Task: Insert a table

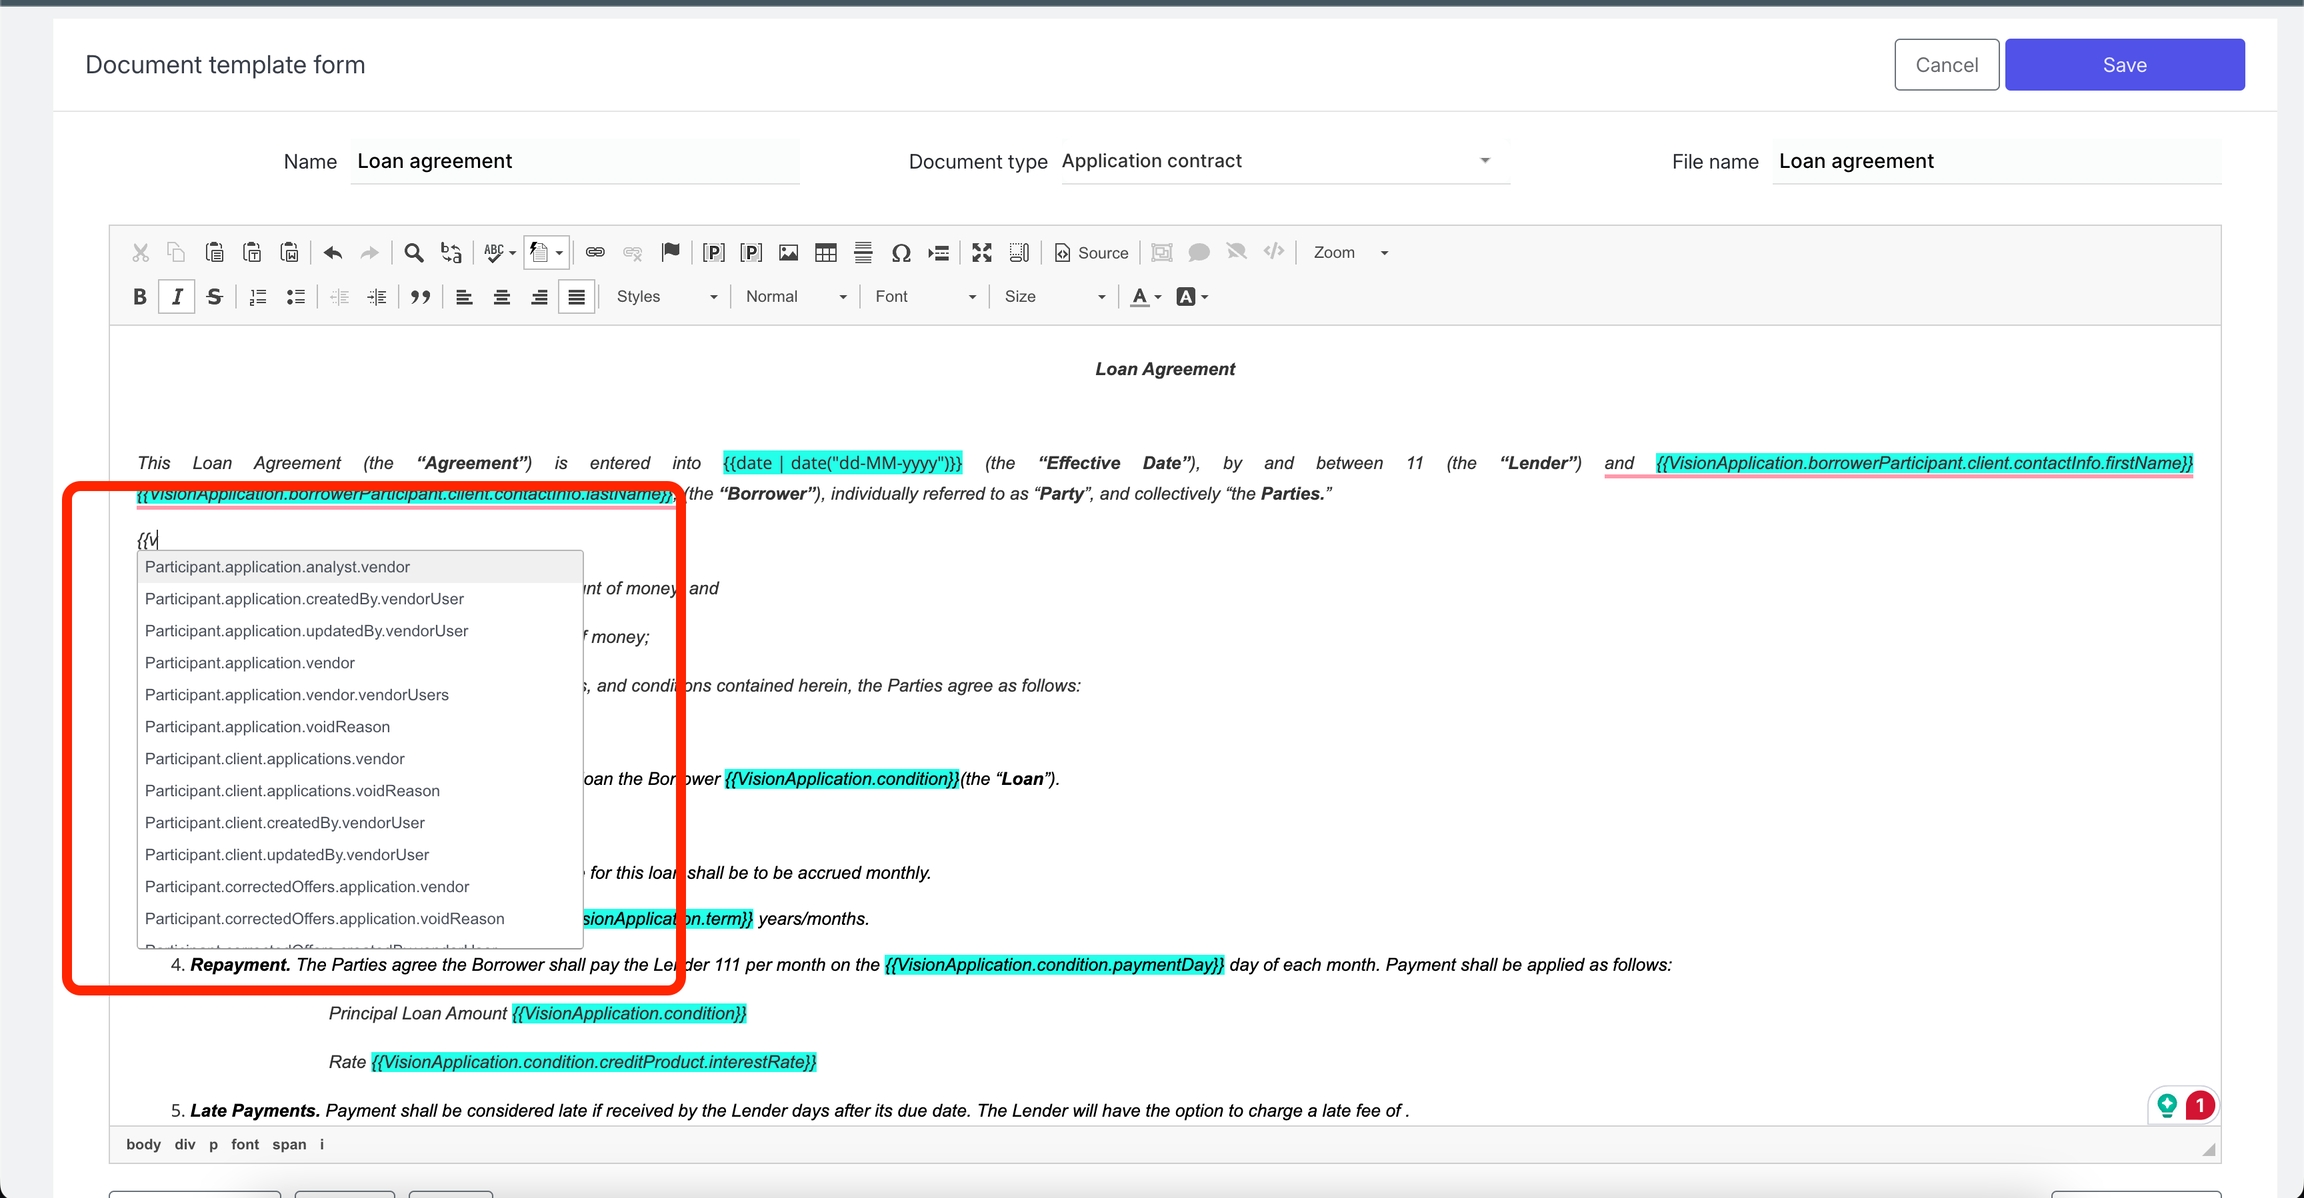Action: pos(826,253)
